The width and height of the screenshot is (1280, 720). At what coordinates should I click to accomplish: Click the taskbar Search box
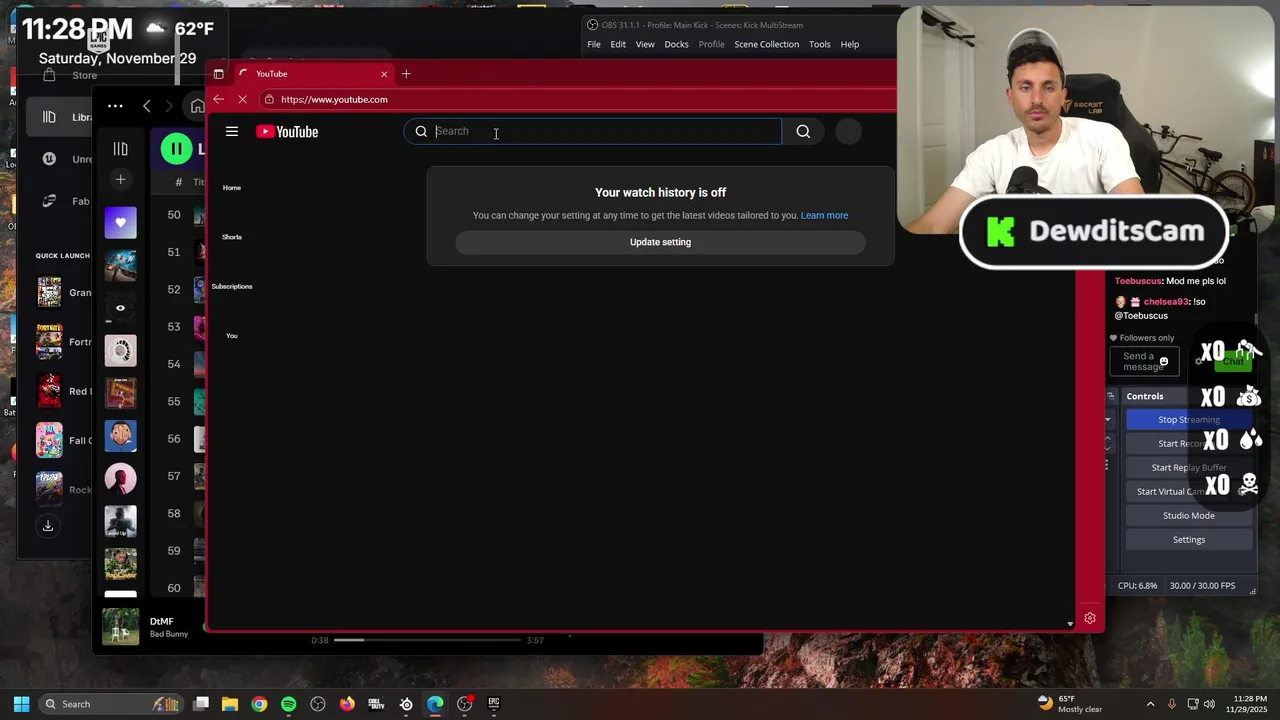click(x=110, y=704)
